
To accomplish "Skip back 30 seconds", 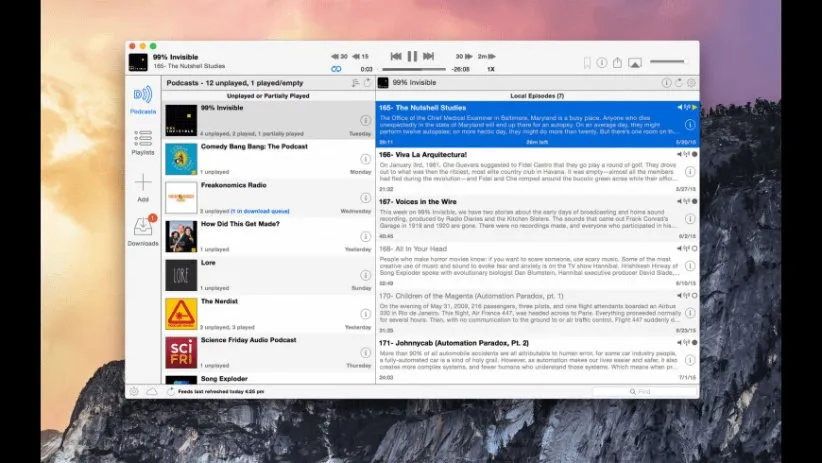I will (x=340, y=57).
